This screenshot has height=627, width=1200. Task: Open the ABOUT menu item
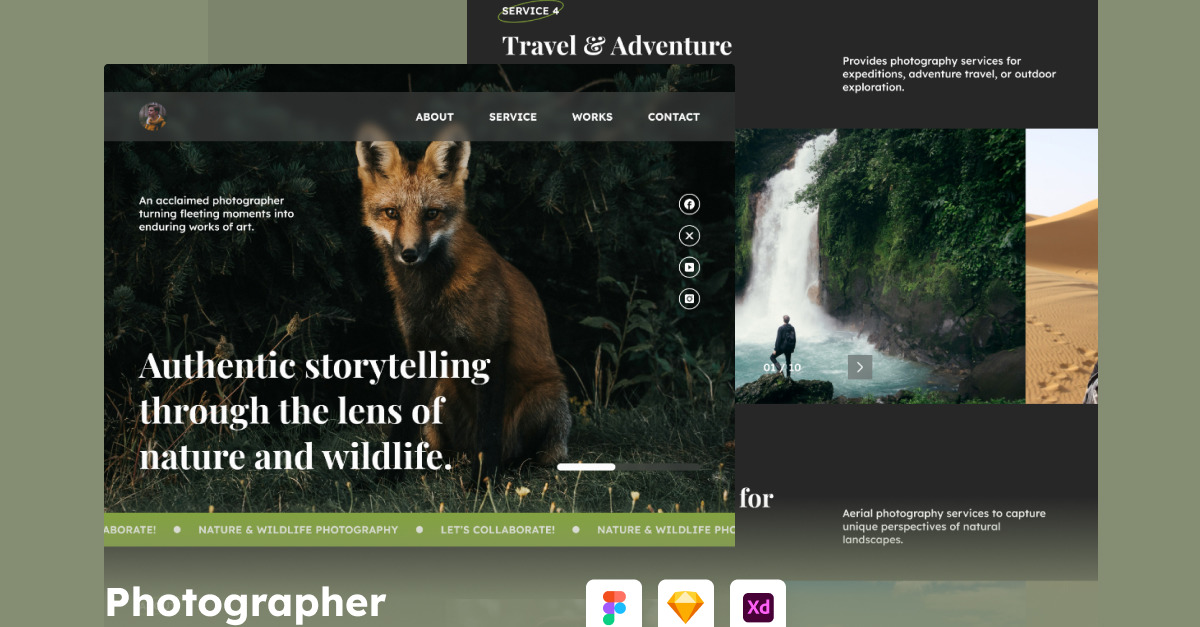435,117
